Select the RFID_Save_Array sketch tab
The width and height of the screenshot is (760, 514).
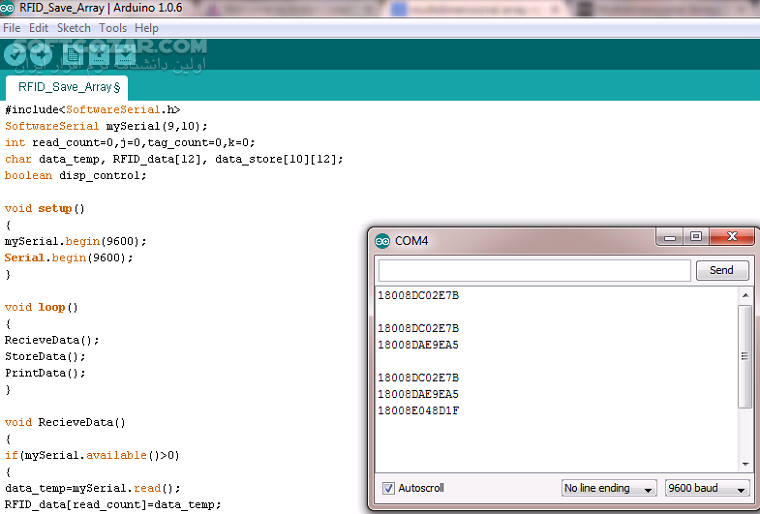[x=67, y=87]
